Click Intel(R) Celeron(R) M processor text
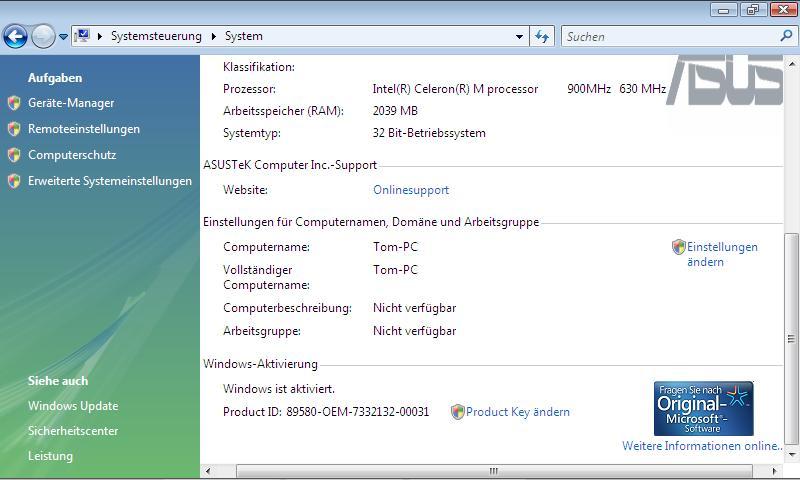 [455, 89]
